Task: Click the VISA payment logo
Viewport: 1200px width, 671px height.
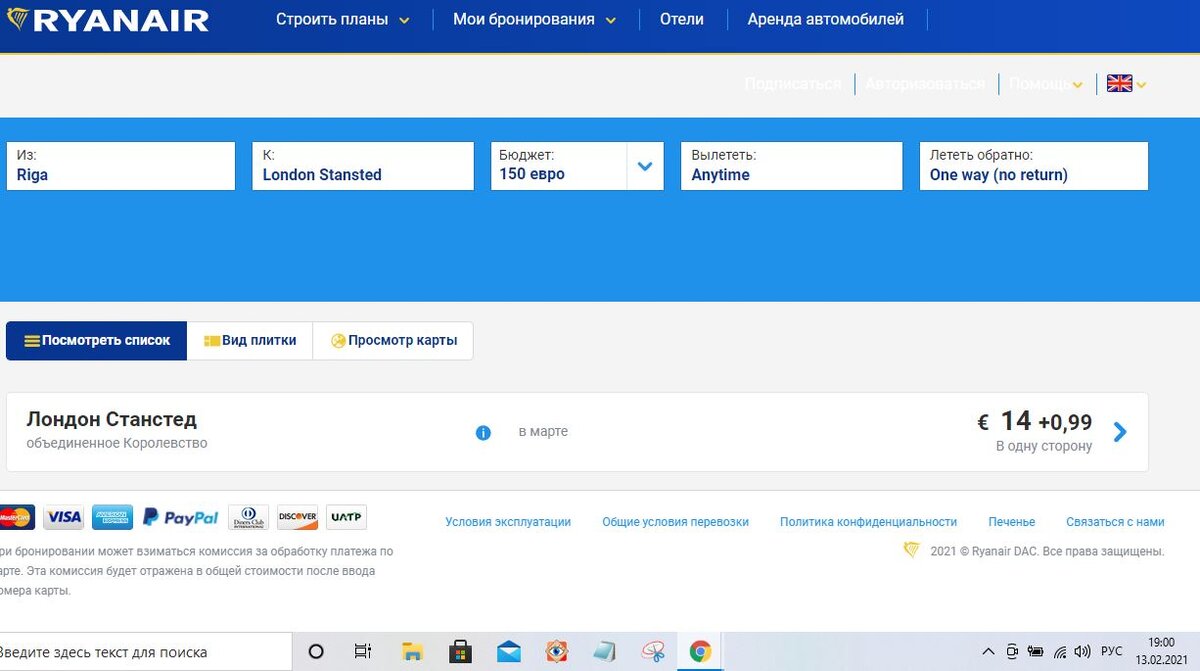Action: [x=64, y=517]
